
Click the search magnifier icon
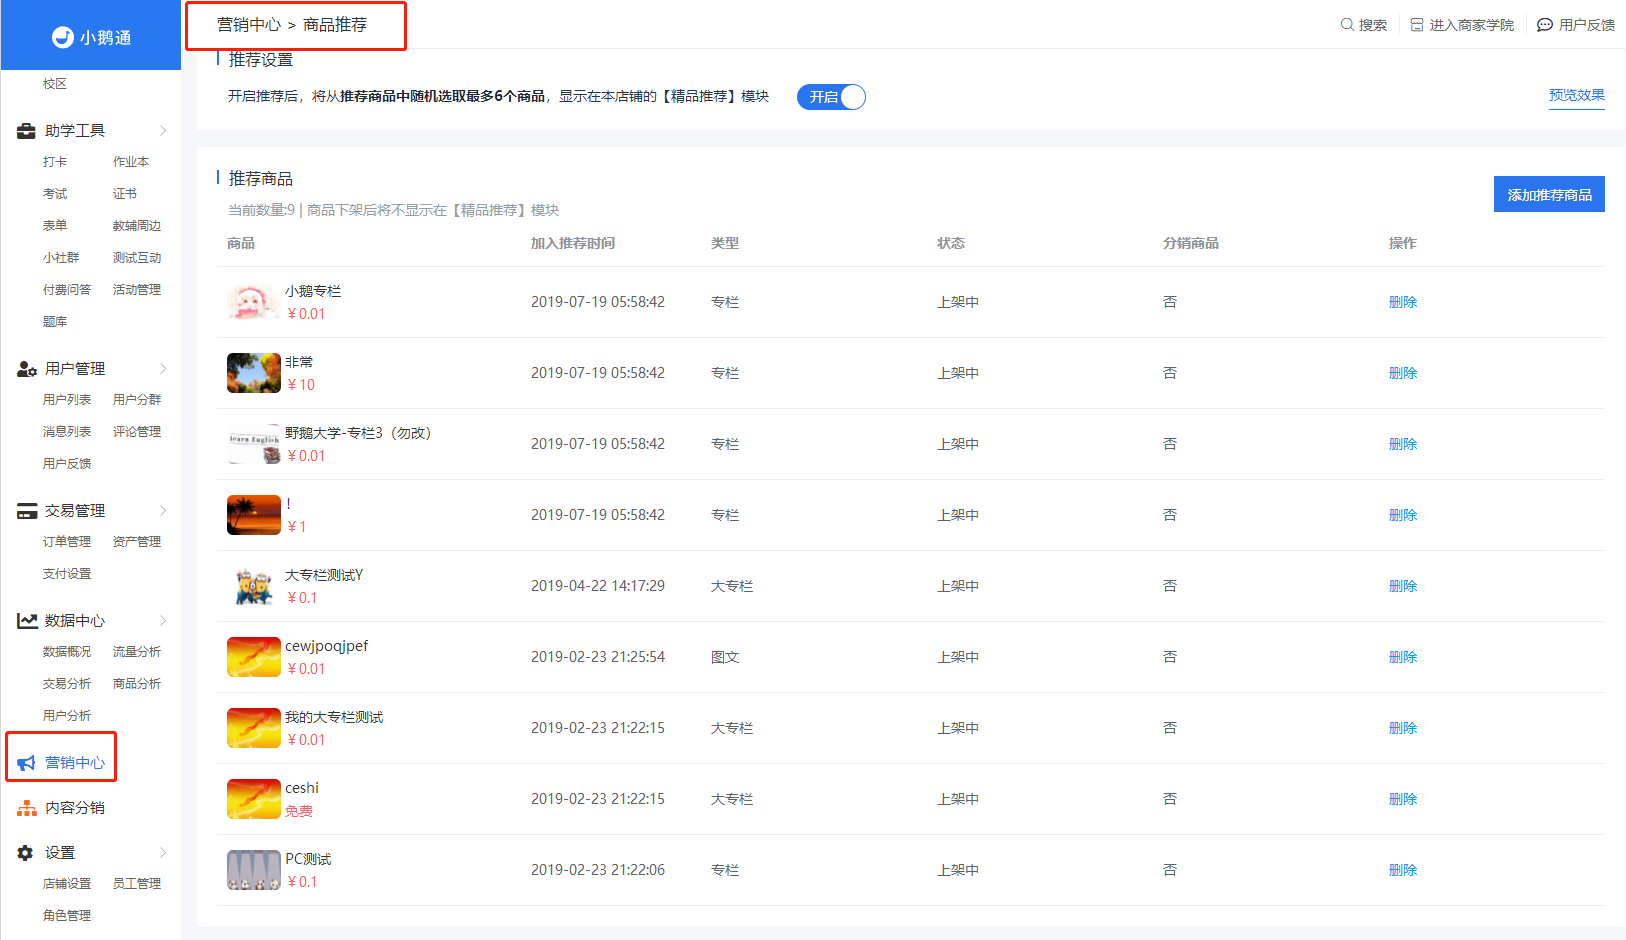click(x=1347, y=24)
